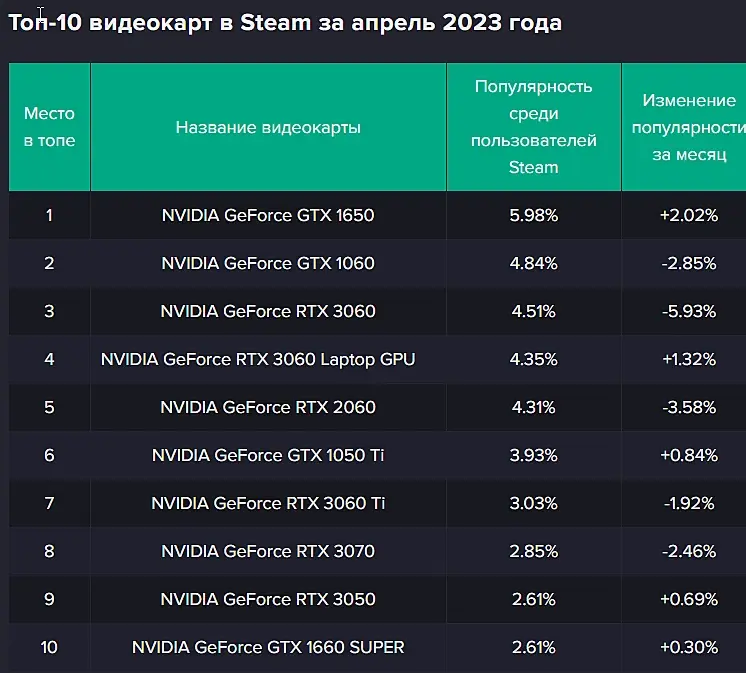Viewport: 746px width, 673px height.
Task: Select the GeForce GTX 1050 Ti entry
Action: pyautogui.click(x=268, y=455)
